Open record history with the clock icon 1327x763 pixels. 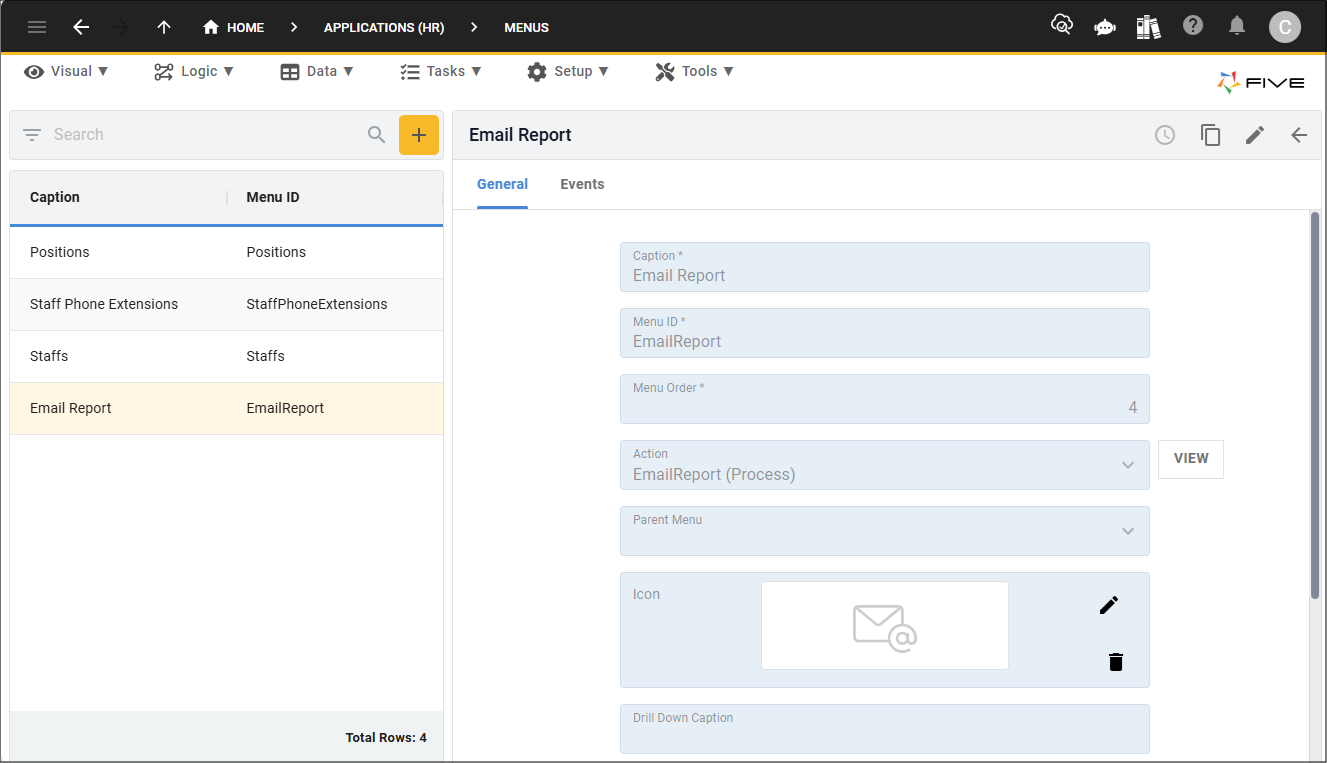coord(1165,134)
